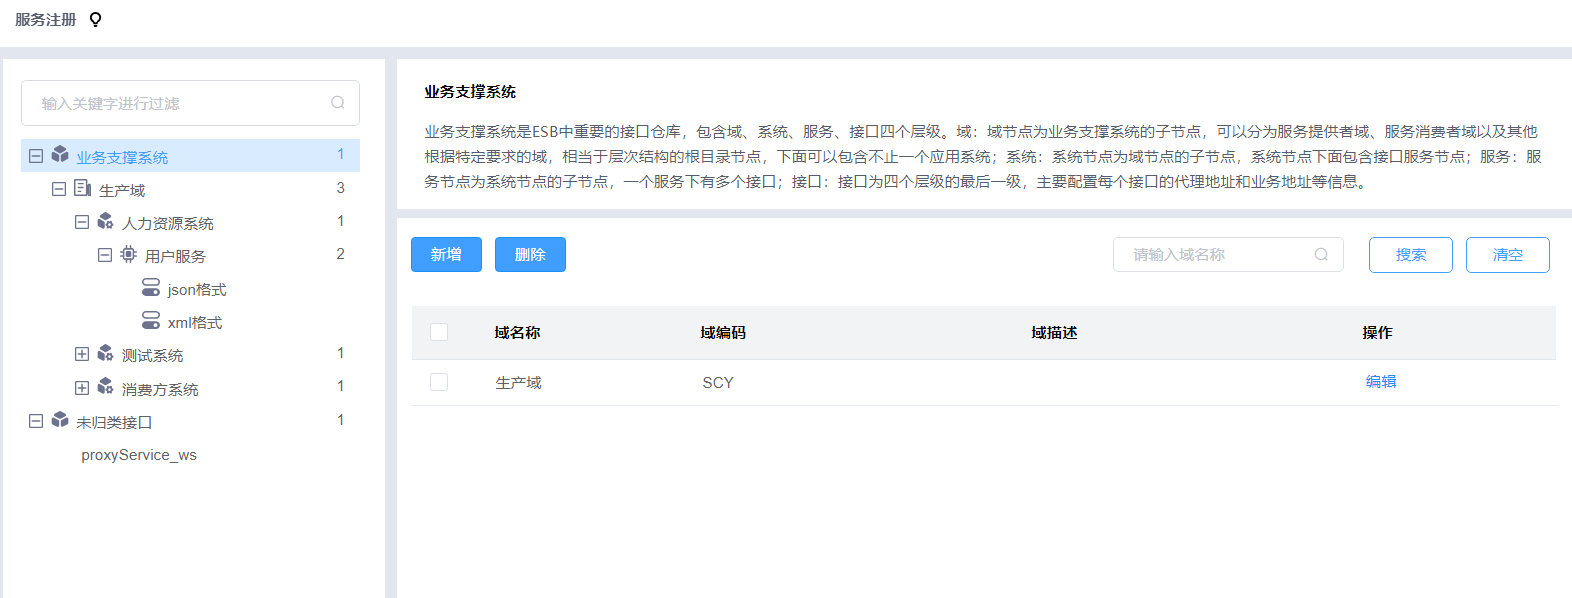Collapse the 业务支撑系统 root node
The width and height of the screenshot is (1572, 598).
pos(36,156)
